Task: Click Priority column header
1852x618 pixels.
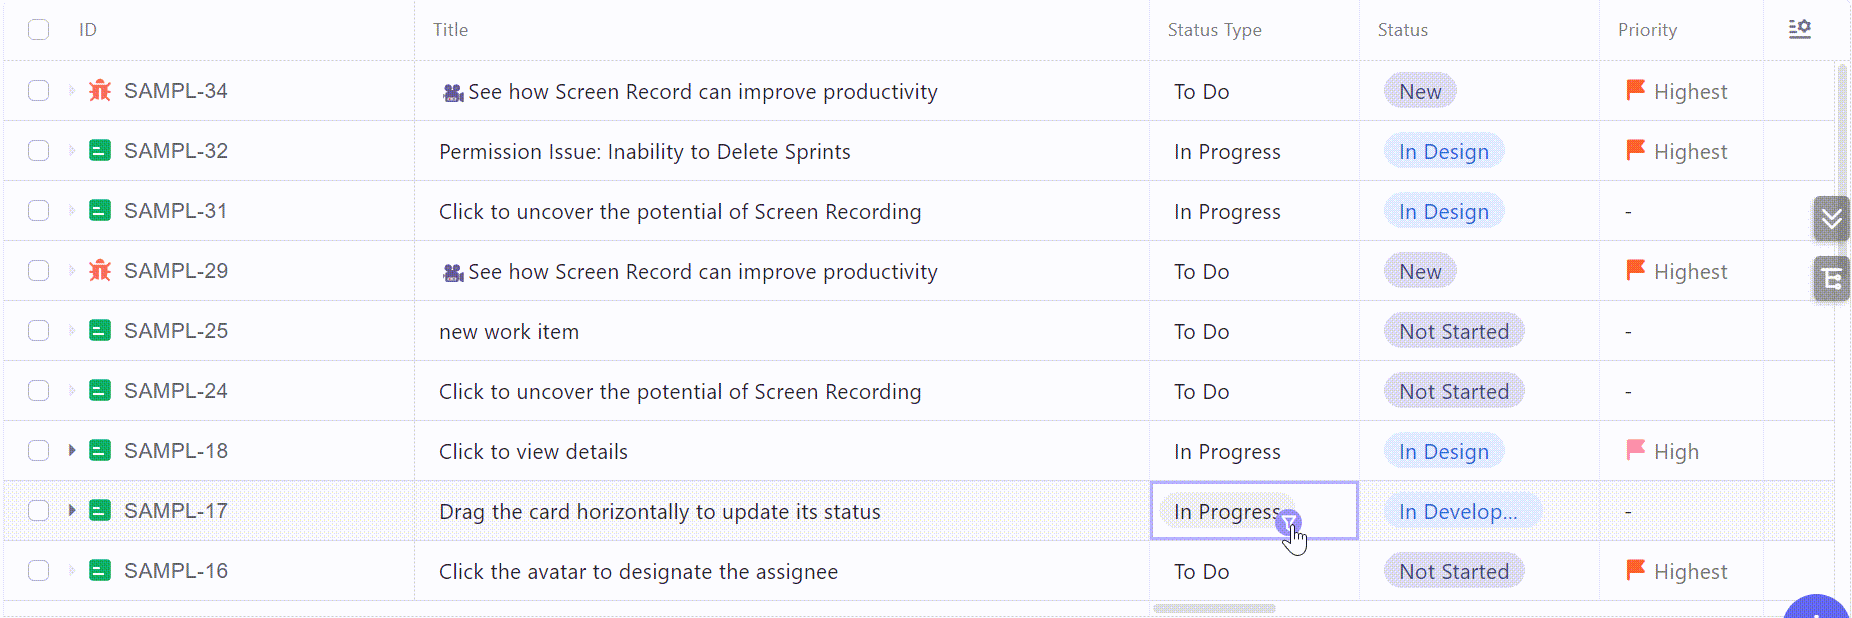Action: tap(1647, 30)
